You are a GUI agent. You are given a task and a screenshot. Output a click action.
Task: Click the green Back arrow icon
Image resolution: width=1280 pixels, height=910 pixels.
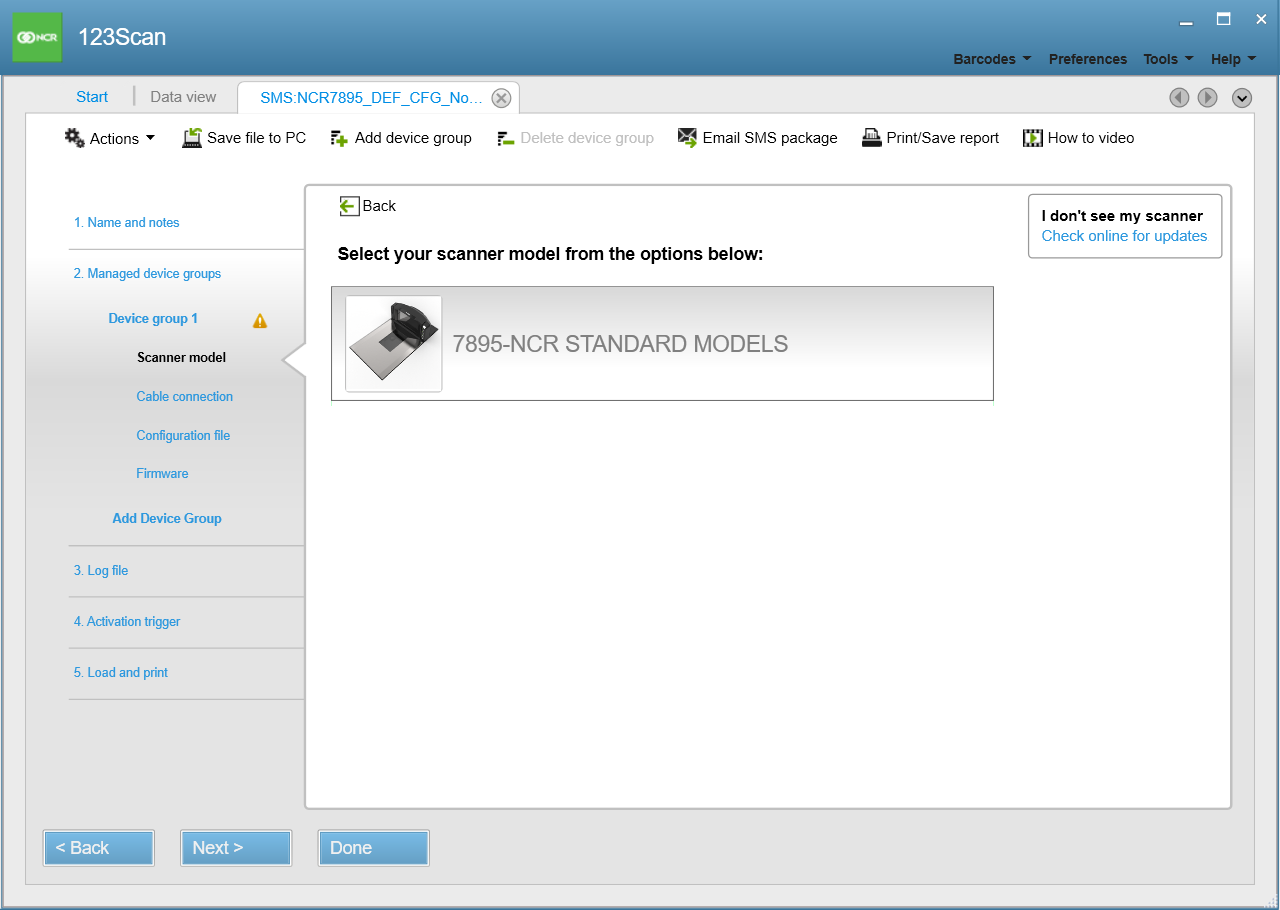point(349,206)
